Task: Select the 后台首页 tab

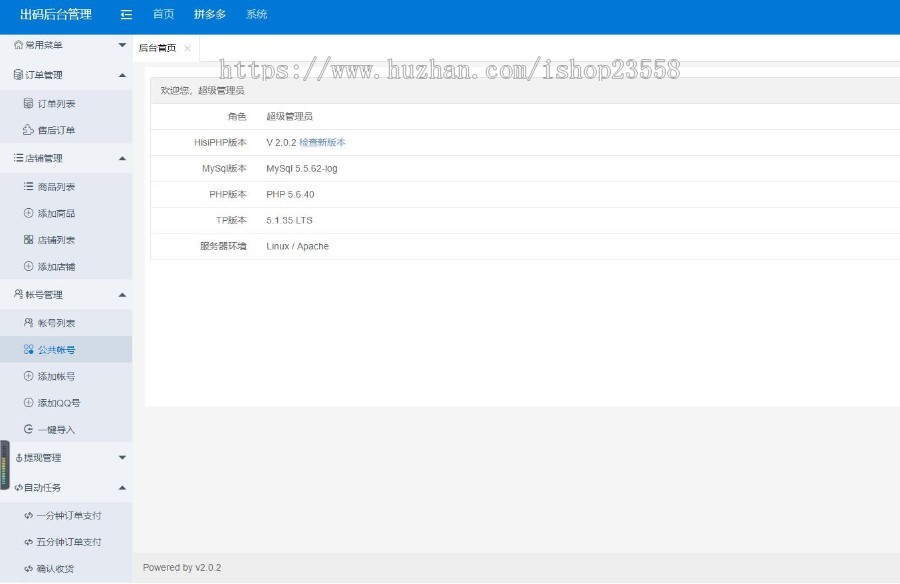Action: click(x=158, y=47)
